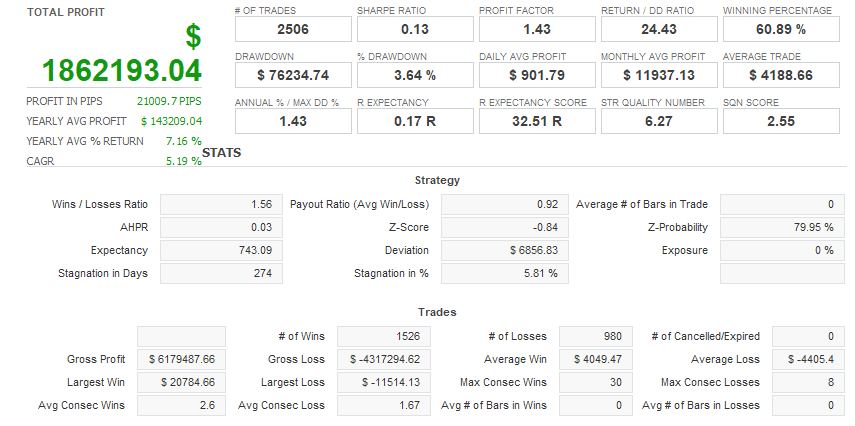This screenshot has height=426, width=855.
Task: Click the Sharpe Ratio value box
Action: pos(414,29)
